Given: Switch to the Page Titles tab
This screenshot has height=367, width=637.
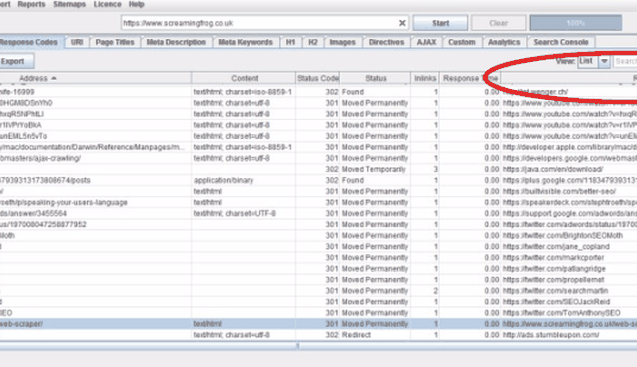Looking at the screenshot, I should [x=115, y=42].
